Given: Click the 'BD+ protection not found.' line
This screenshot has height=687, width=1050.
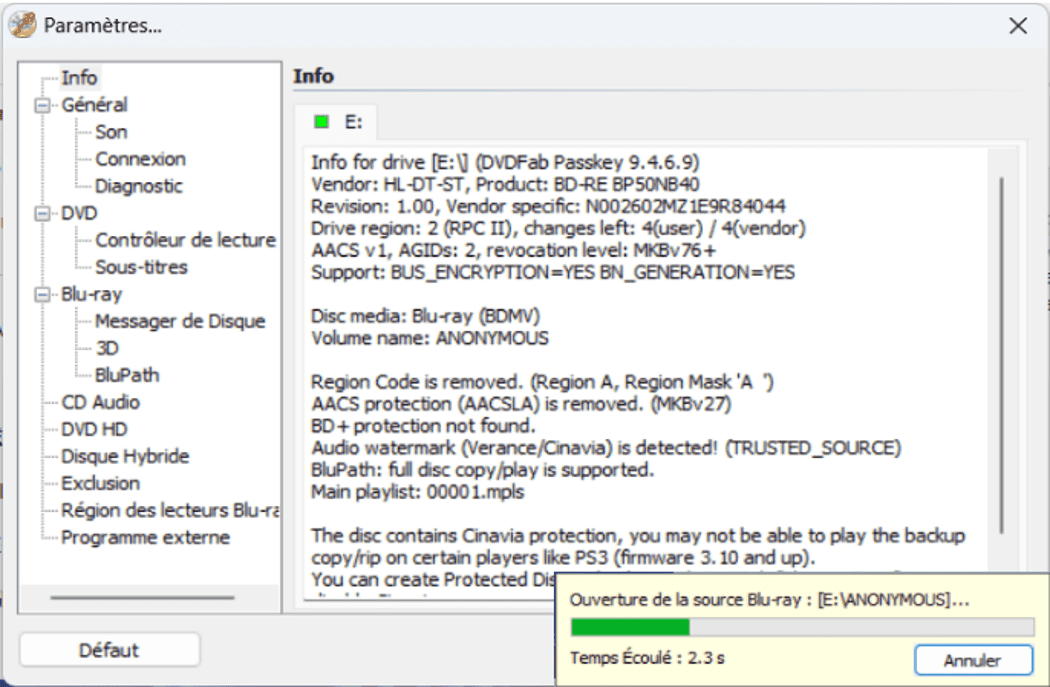Looking at the screenshot, I should (x=423, y=426).
